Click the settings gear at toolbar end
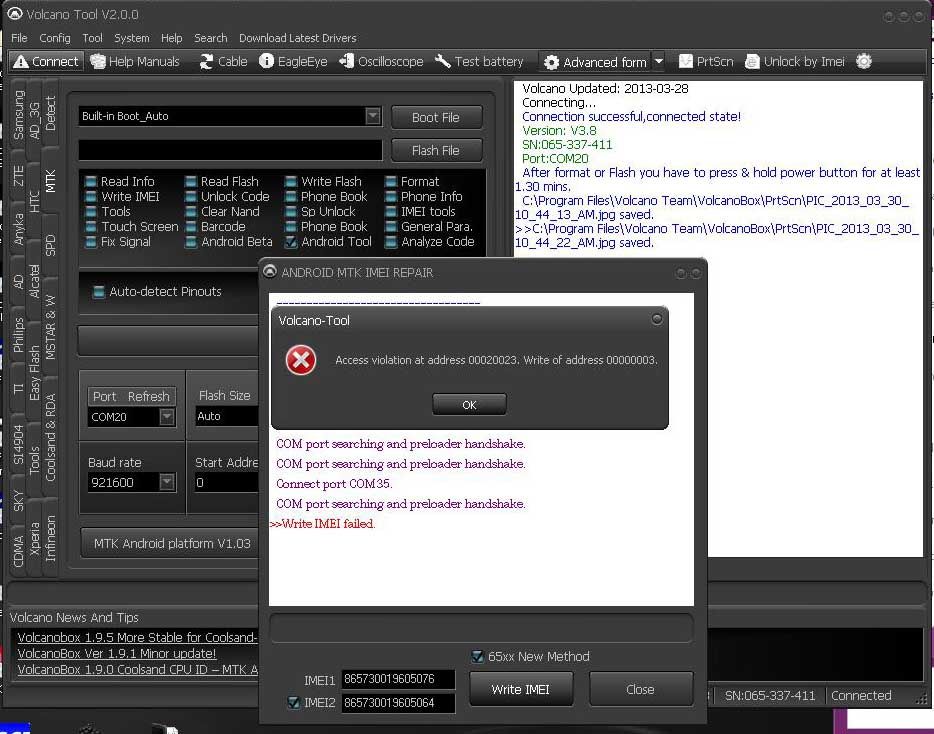Viewport: 934px width, 734px height. 864,61
